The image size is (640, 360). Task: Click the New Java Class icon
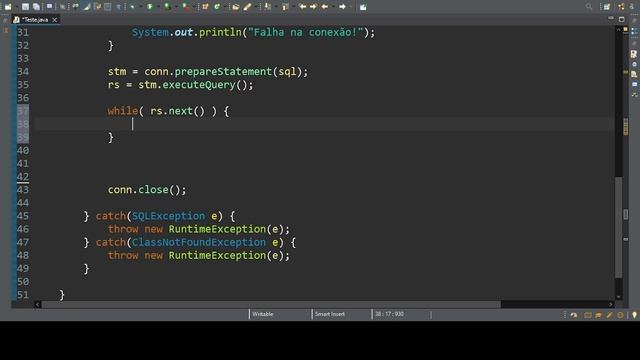point(217,7)
